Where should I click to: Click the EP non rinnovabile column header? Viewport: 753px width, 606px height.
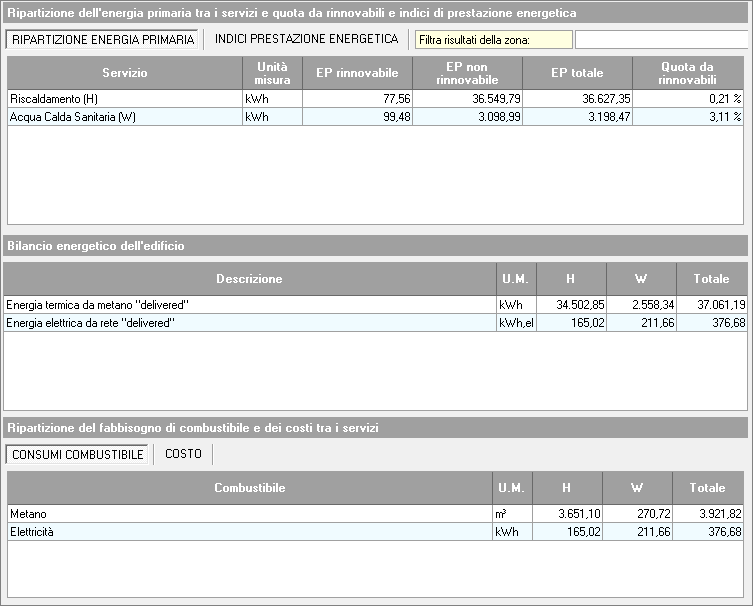[467, 73]
